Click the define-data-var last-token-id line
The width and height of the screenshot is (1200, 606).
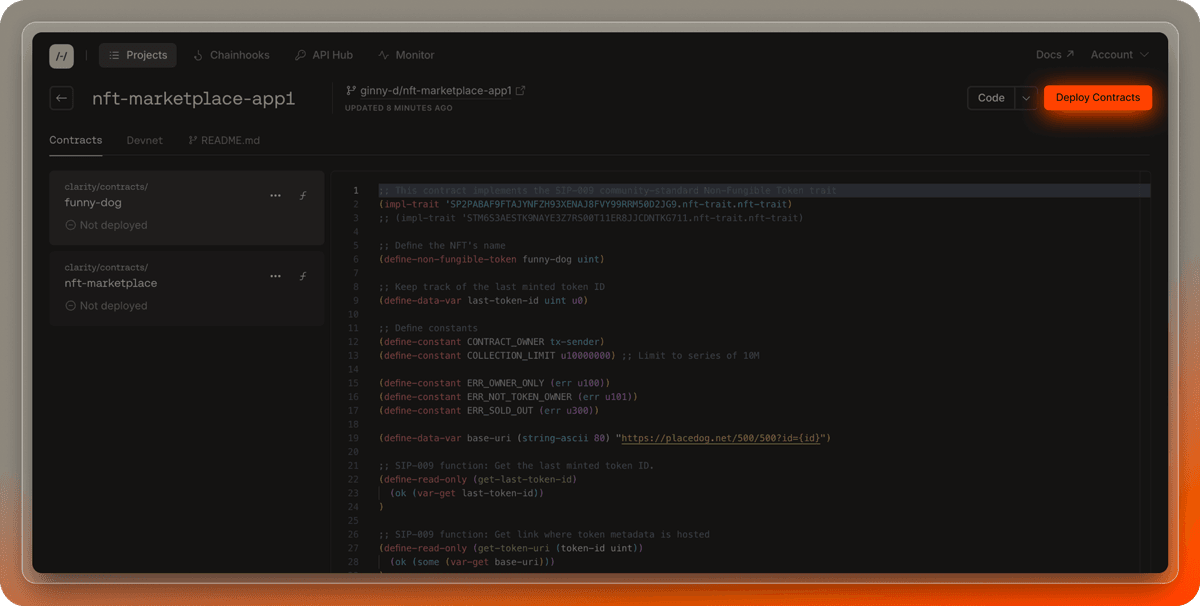pyautogui.click(x=483, y=300)
